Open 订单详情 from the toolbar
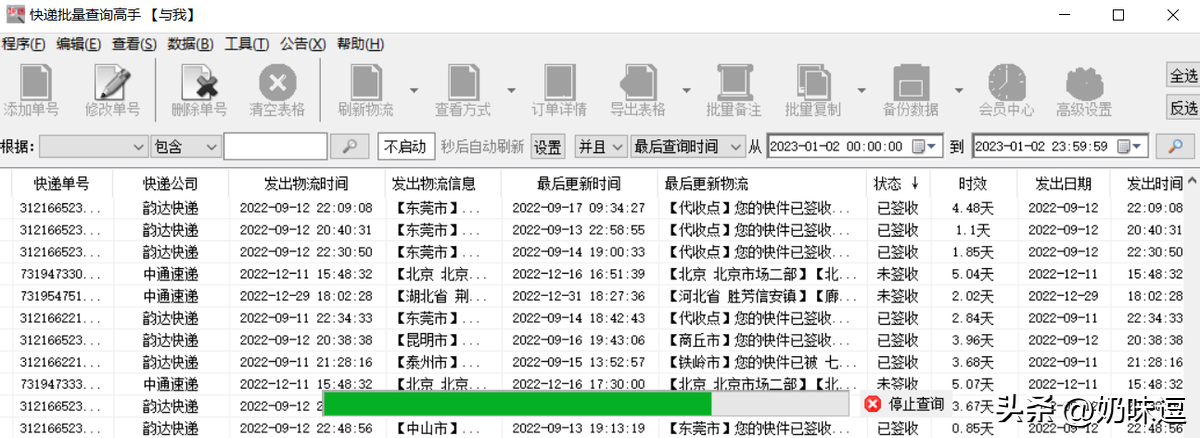The width and height of the screenshot is (1200, 438). click(x=559, y=92)
